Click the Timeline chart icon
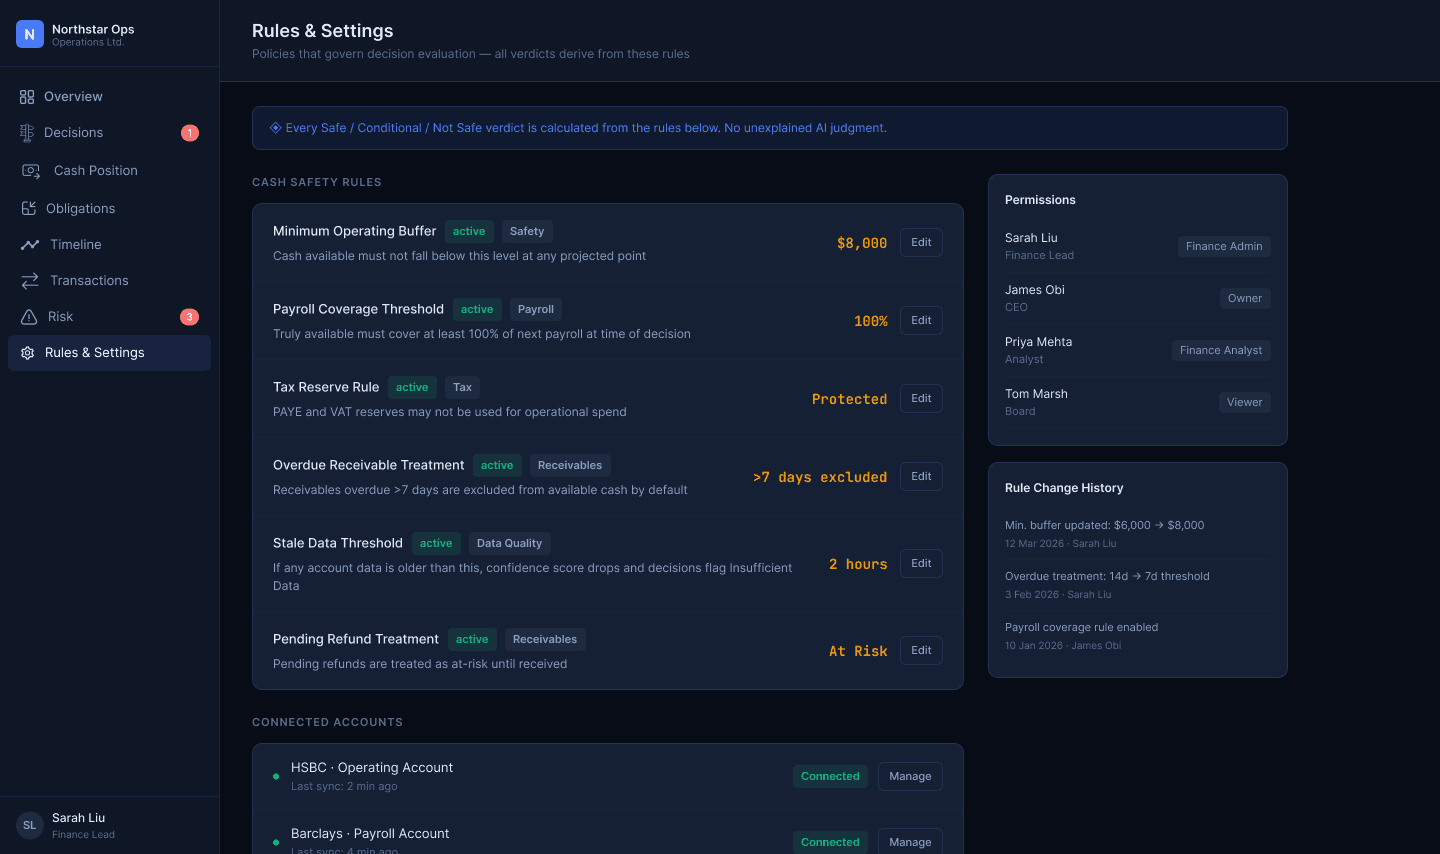The height and width of the screenshot is (854, 1440). pos(30,245)
